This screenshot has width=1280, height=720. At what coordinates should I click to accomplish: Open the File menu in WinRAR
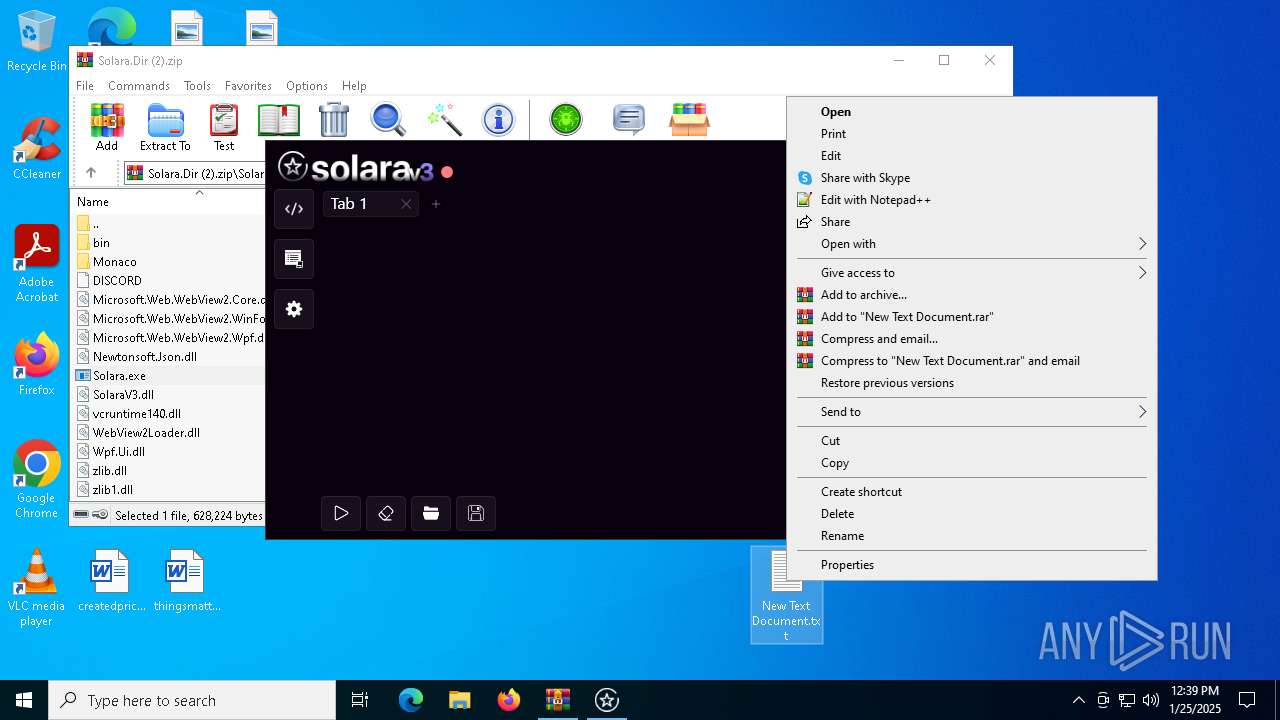[x=85, y=86]
